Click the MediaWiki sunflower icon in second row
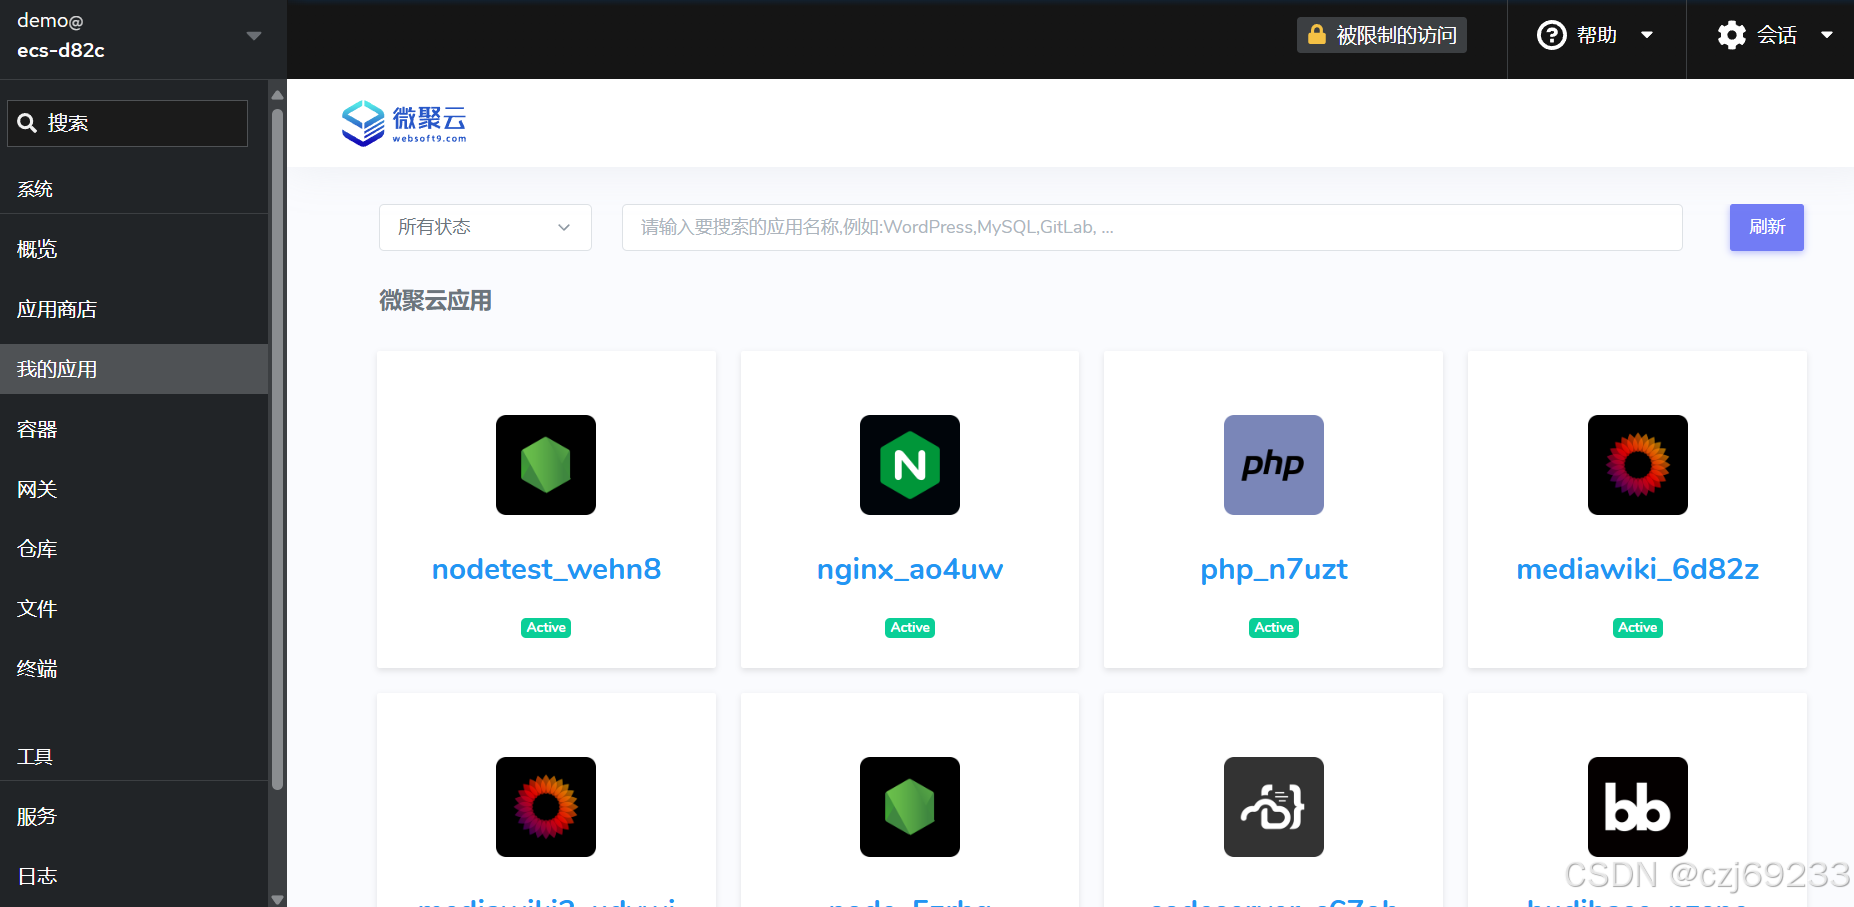 point(546,807)
